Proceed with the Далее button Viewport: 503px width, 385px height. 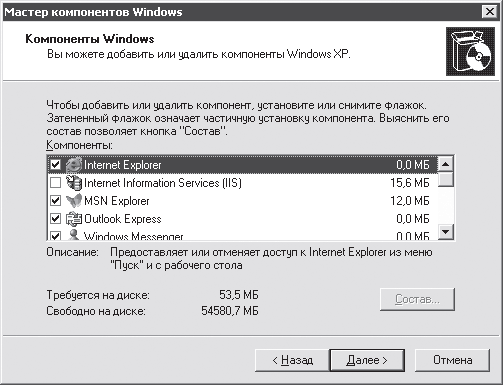click(x=367, y=360)
